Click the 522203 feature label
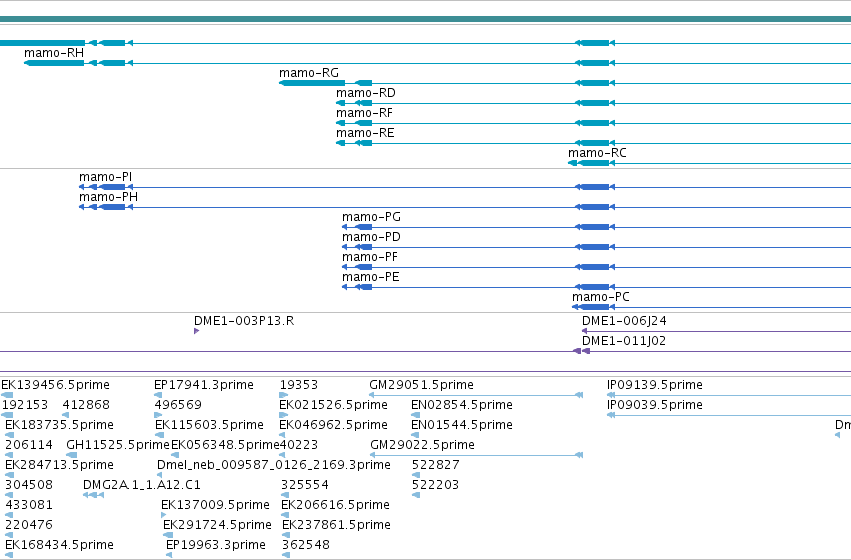The height and width of the screenshot is (560, 851). click(435, 485)
